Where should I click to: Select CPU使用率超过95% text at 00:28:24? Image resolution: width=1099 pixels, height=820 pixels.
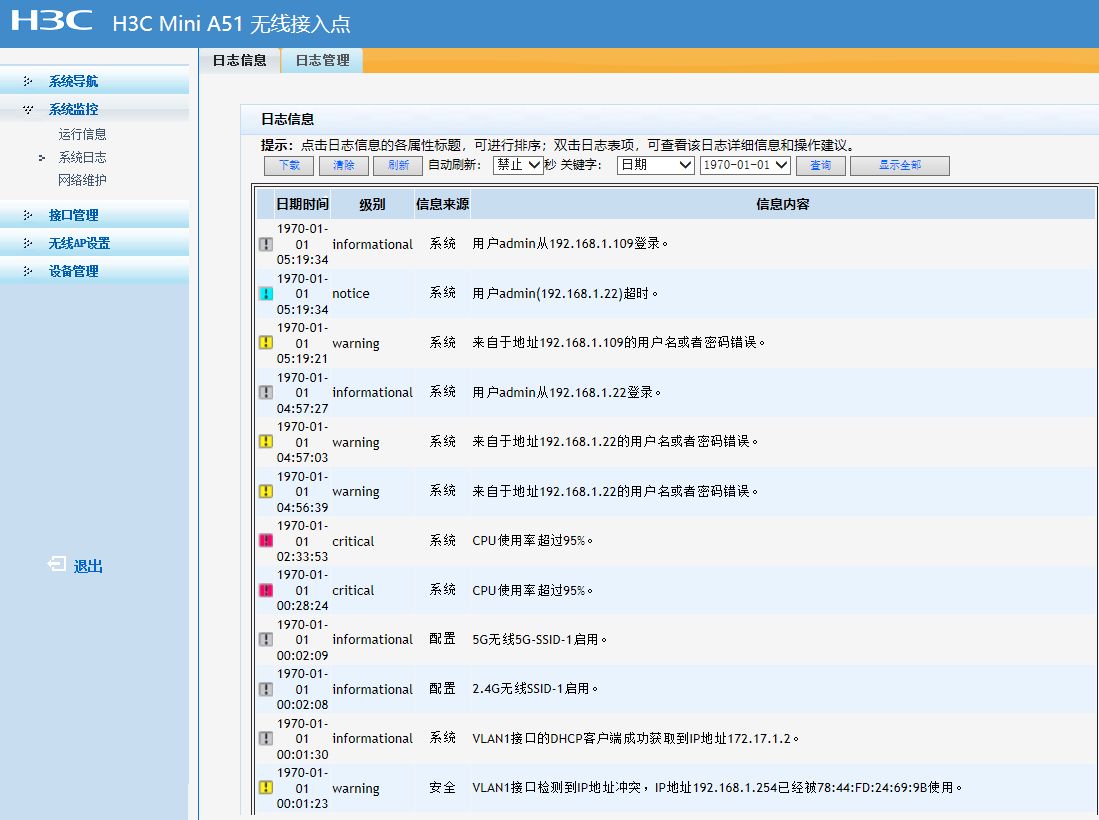(532, 590)
